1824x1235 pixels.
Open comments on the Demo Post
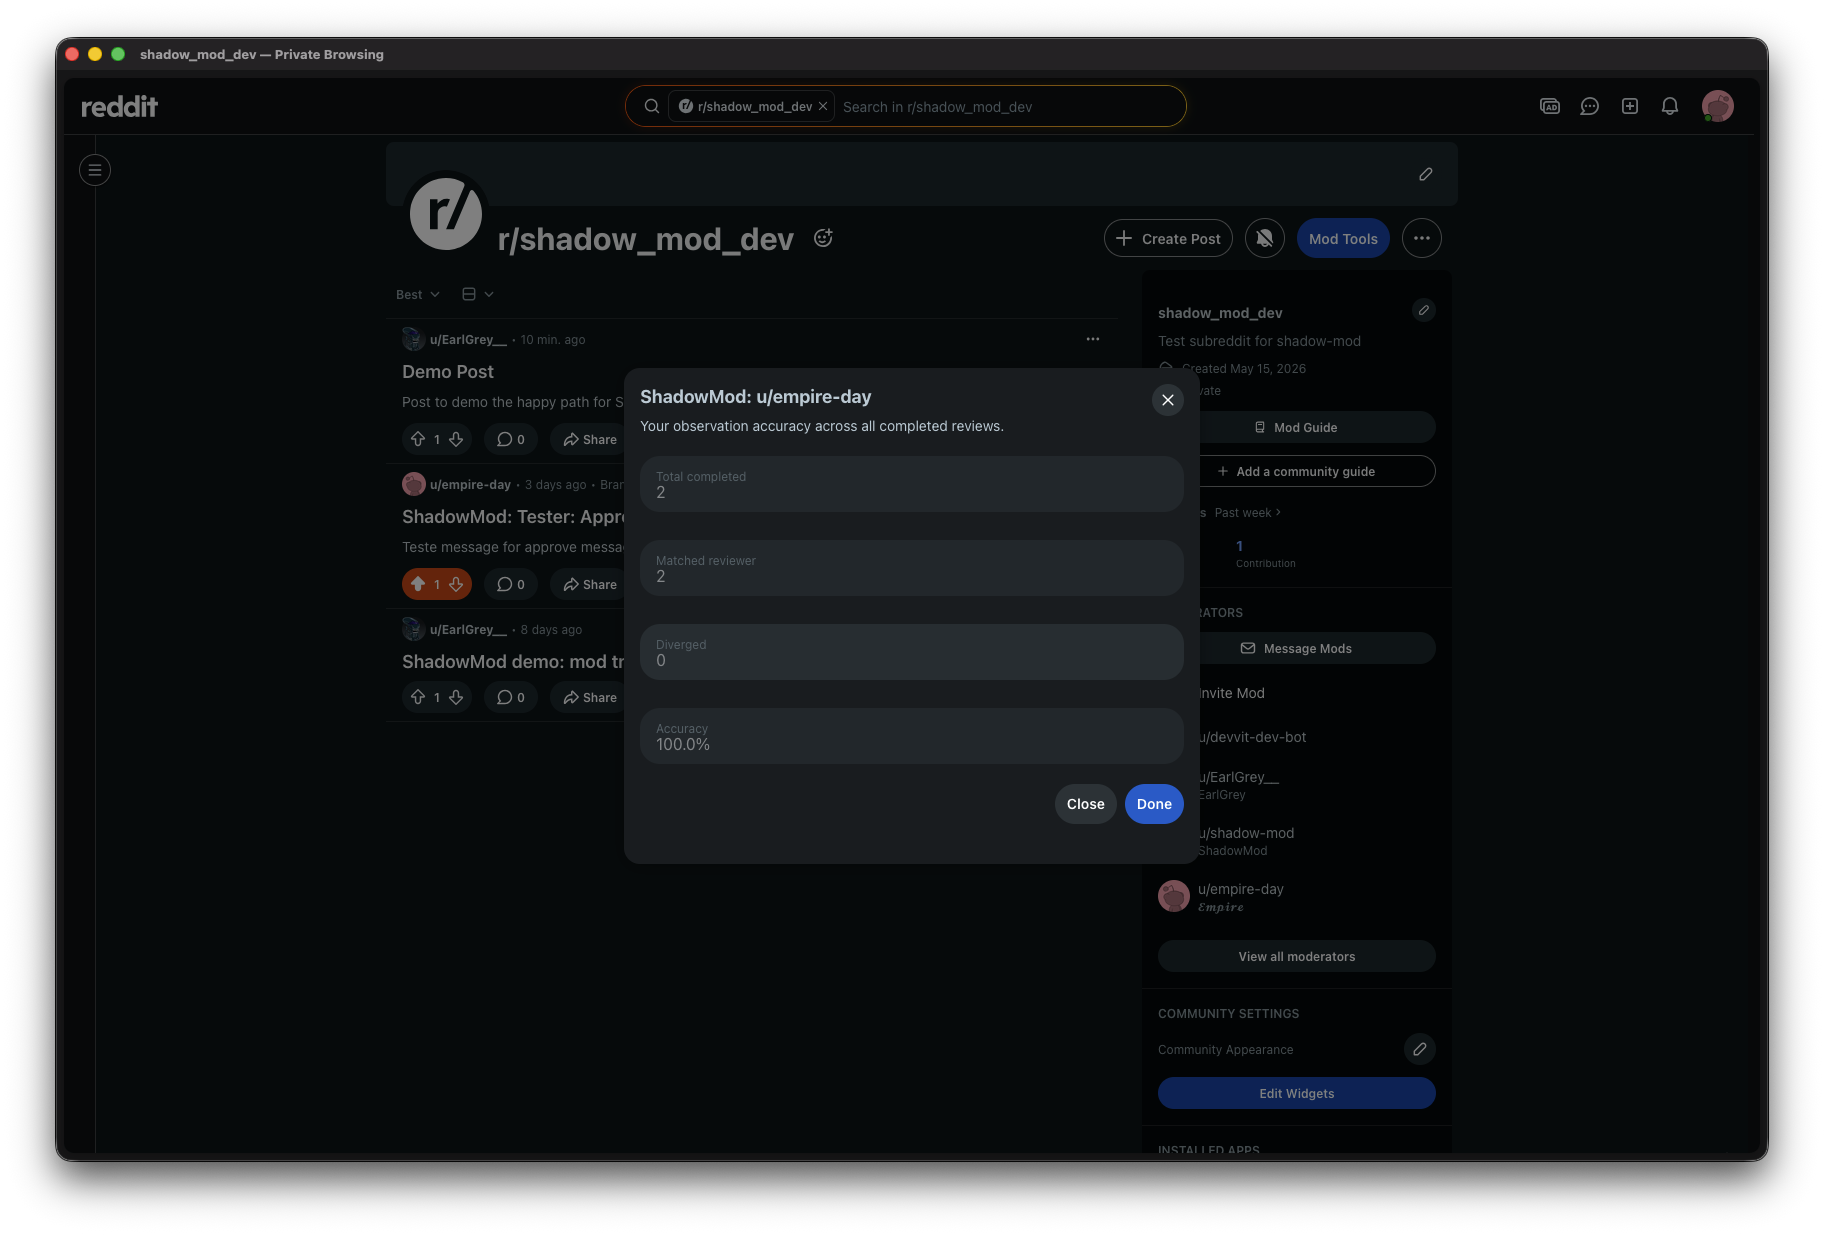(x=511, y=440)
